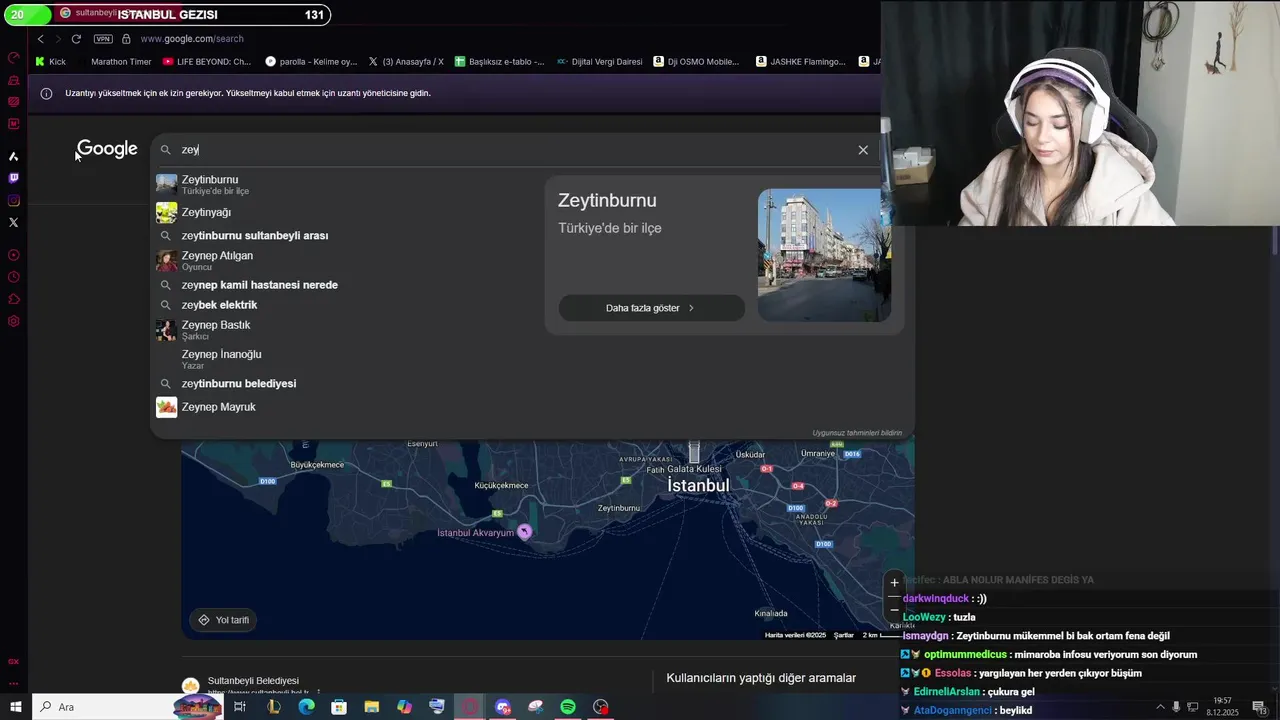Switch to Opera GX in taskbar
Screen dimensions: 1280x720
point(470,707)
